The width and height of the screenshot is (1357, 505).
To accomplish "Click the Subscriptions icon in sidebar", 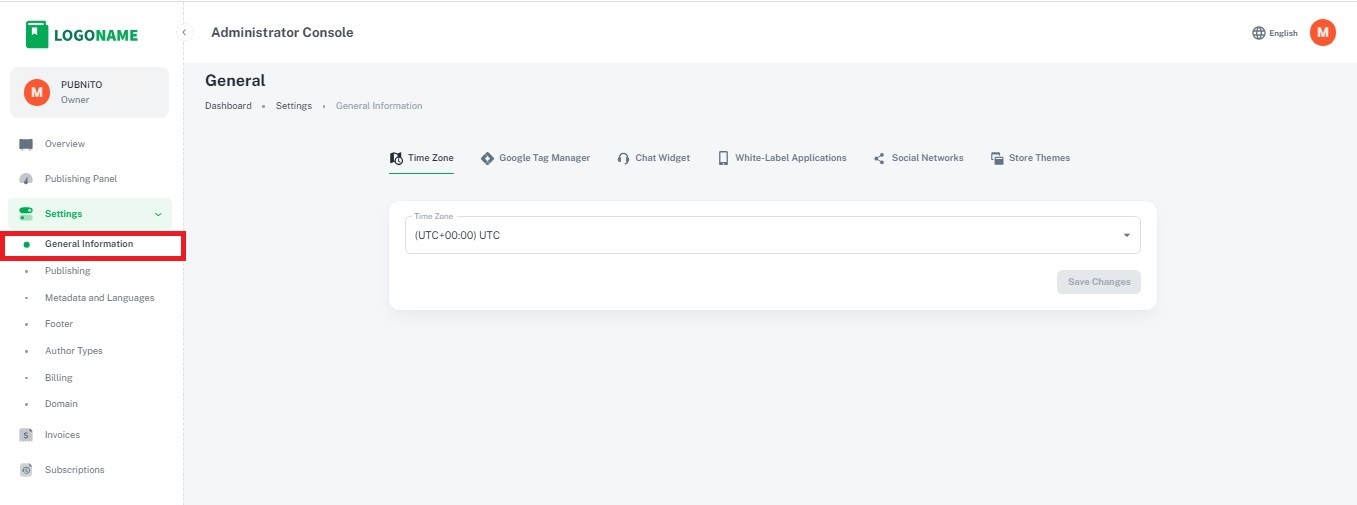I will point(26,470).
